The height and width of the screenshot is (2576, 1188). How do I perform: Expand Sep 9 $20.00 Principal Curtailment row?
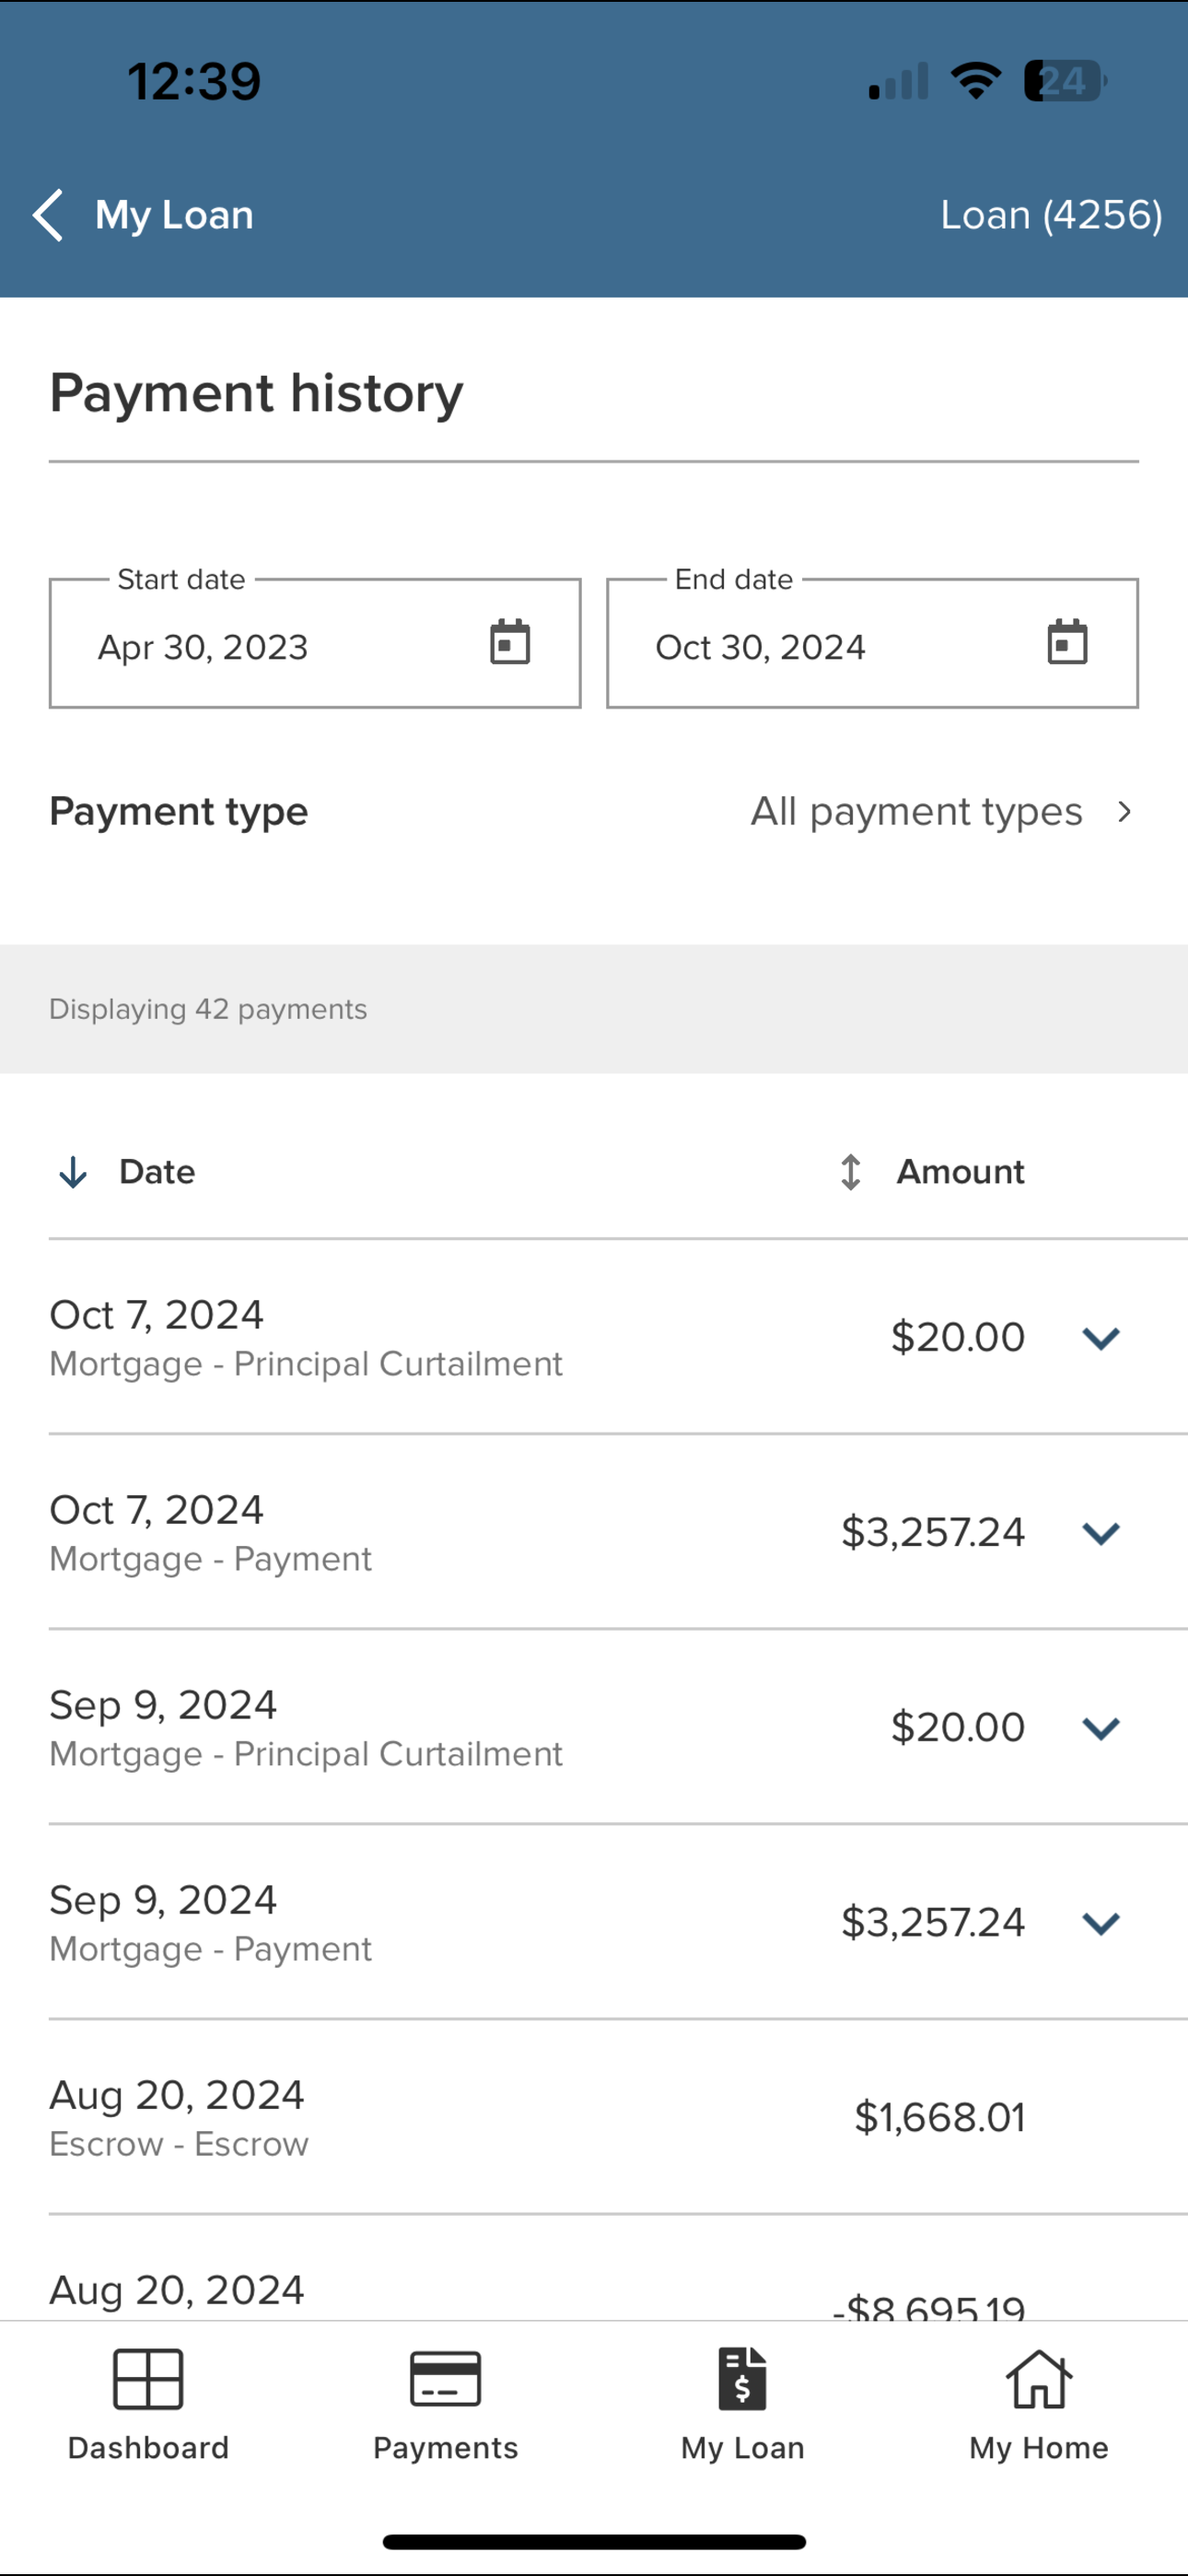1101,1728
